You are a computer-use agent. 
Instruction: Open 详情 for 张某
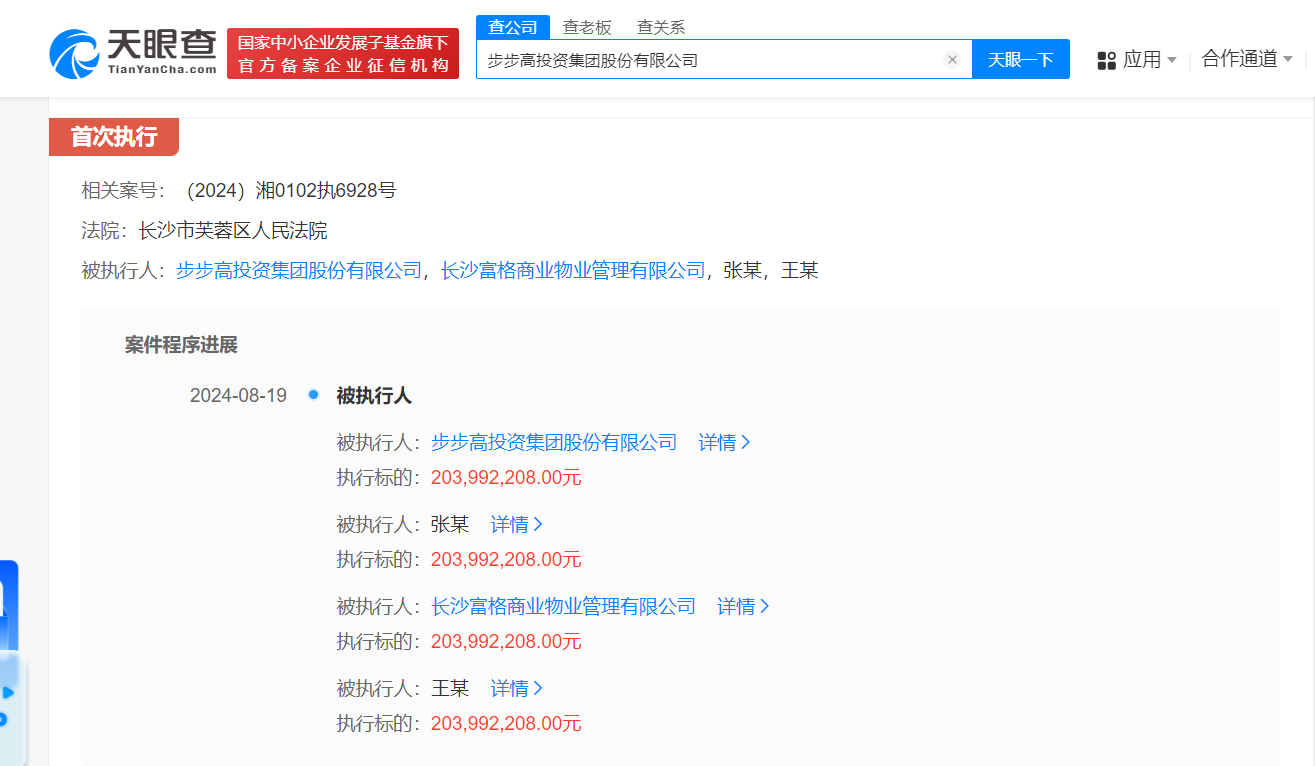[516, 524]
